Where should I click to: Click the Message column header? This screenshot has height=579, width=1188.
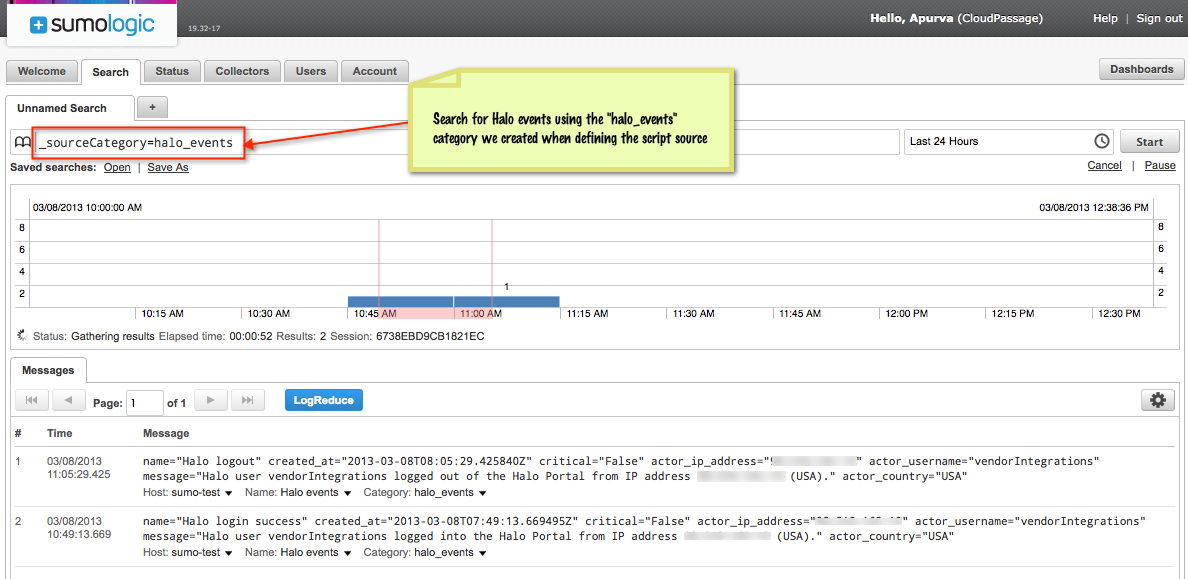click(x=166, y=433)
